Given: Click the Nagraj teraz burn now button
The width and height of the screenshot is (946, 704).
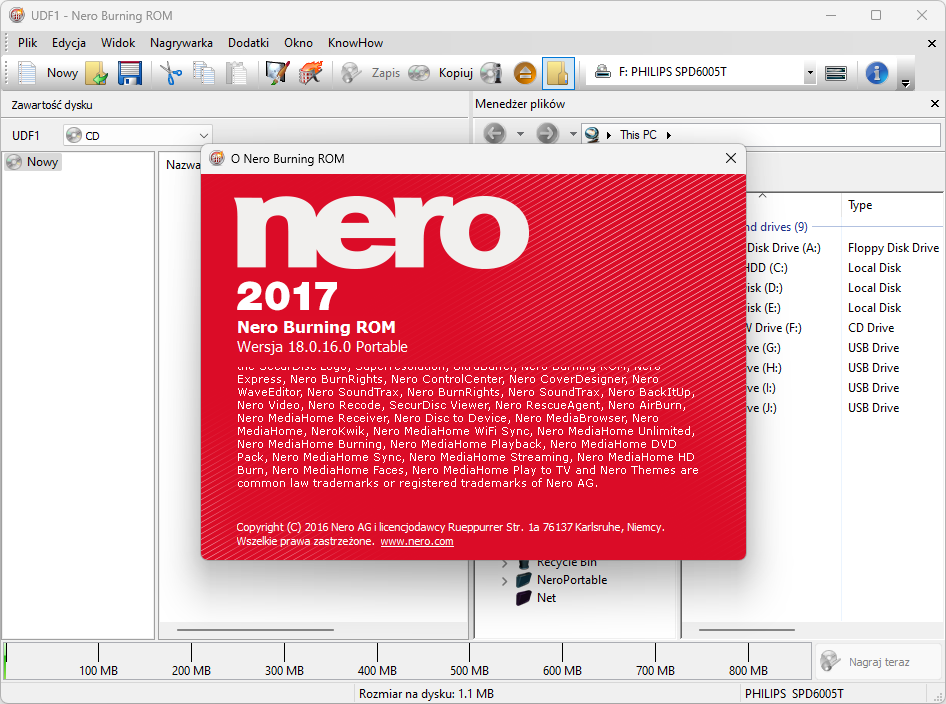Looking at the screenshot, I should click(x=878, y=662).
